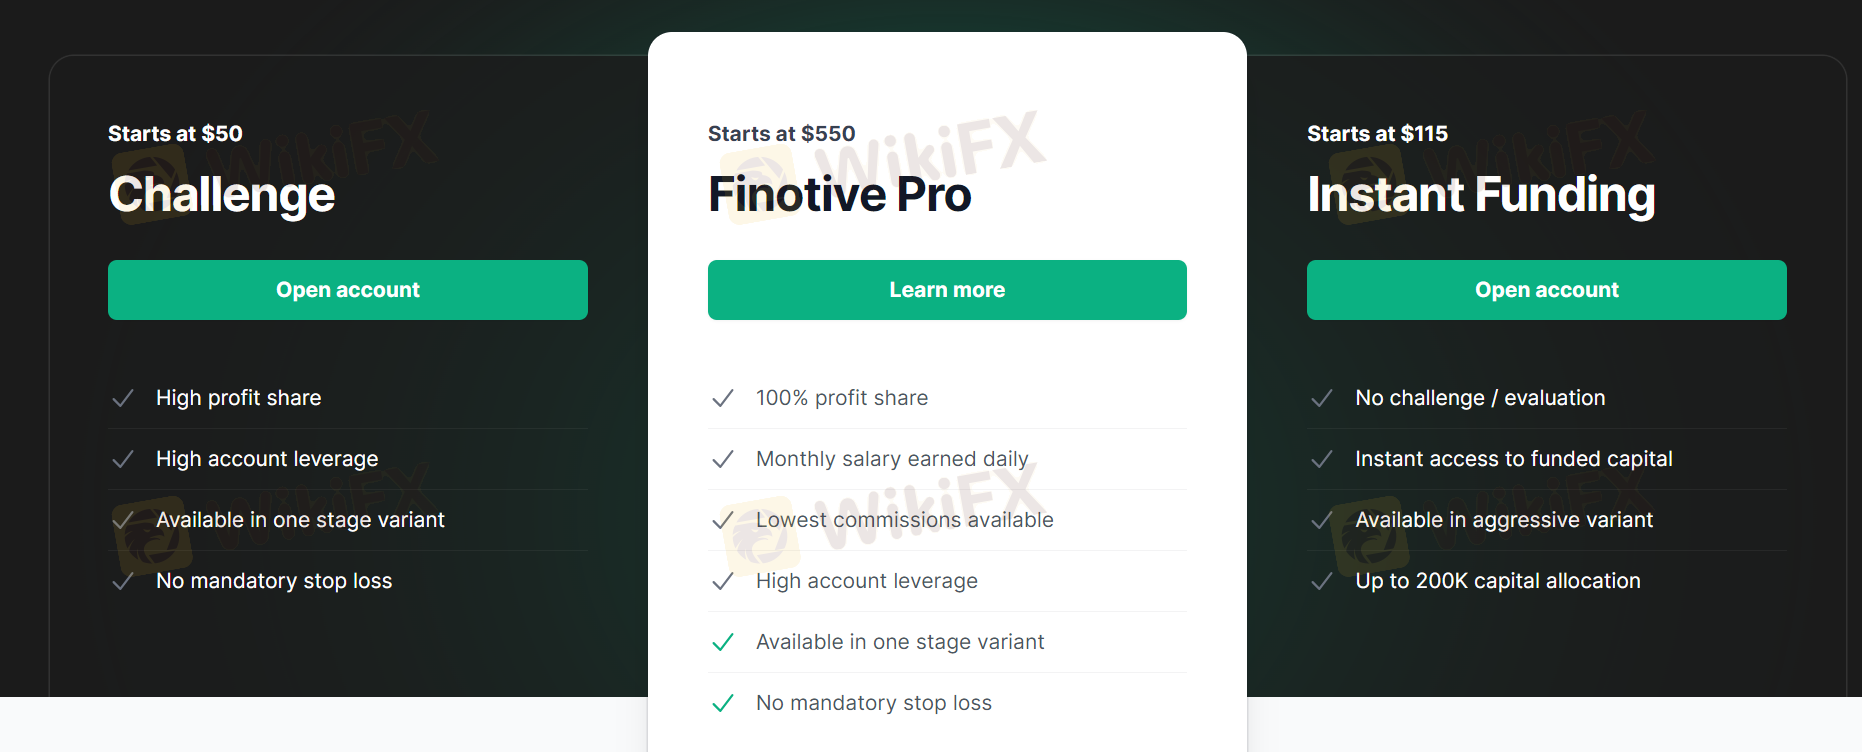The height and width of the screenshot is (752, 1862).
Task: Click Learn more under Finotive Pro
Action: (x=947, y=290)
